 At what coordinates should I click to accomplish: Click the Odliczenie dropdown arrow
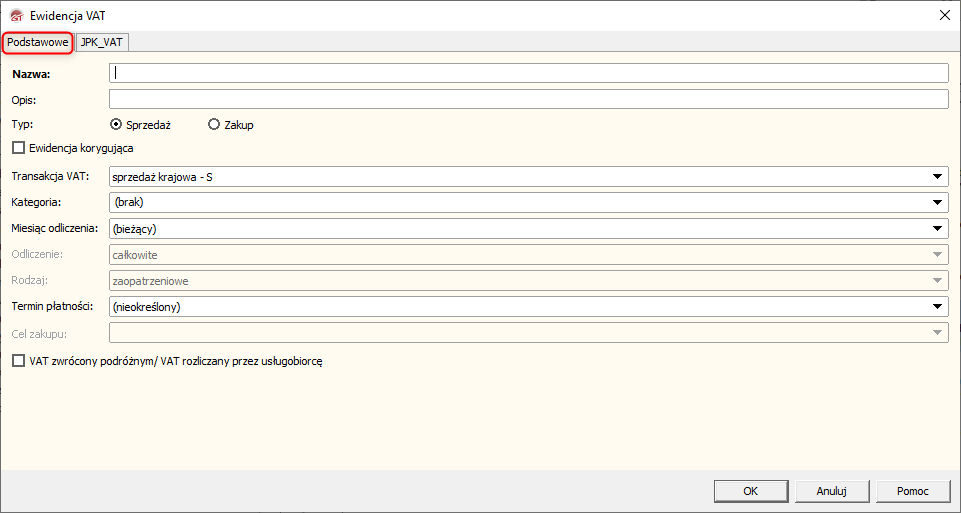(x=937, y=255)
